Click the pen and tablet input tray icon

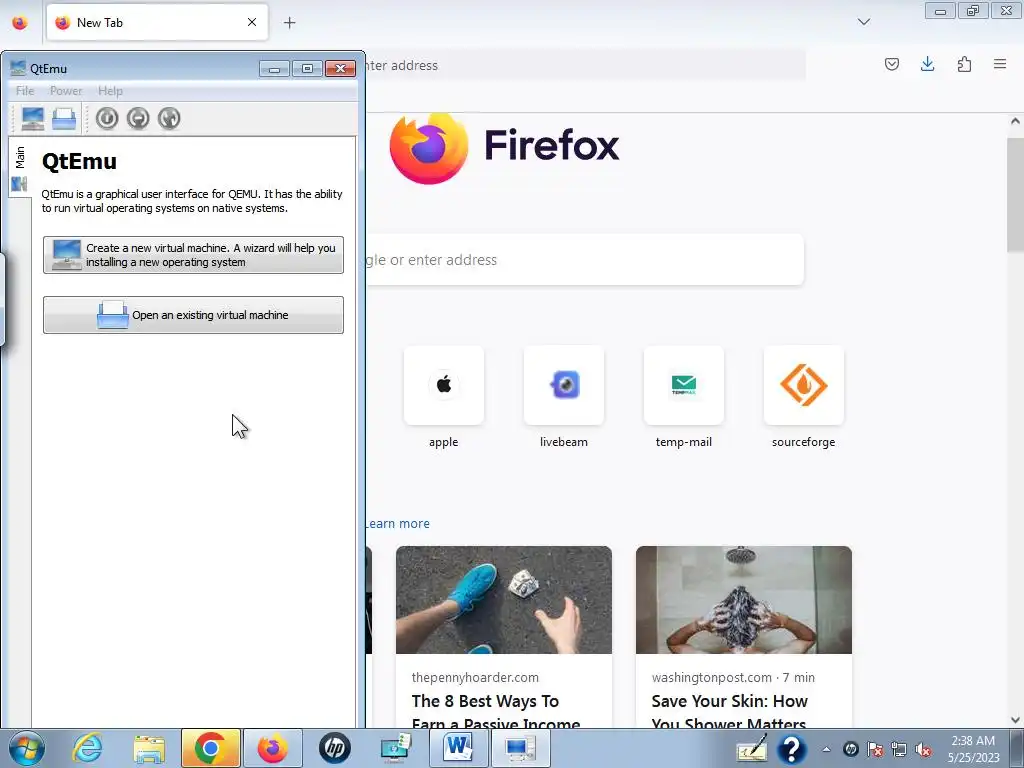tap(752, 748)
